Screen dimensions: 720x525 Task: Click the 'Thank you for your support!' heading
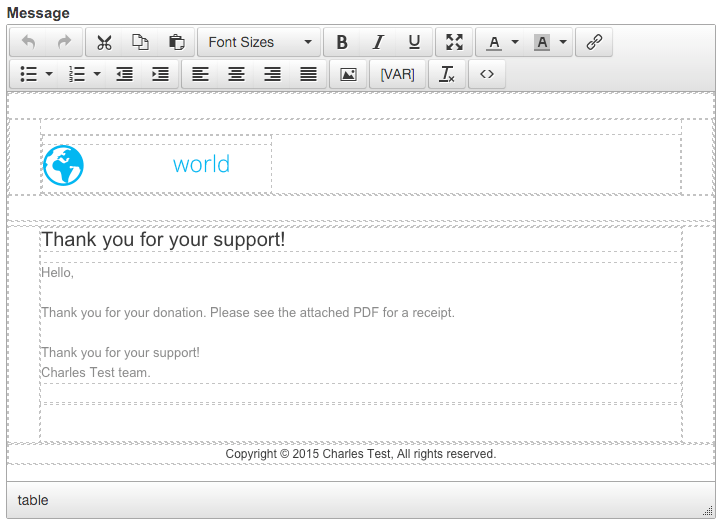[x=163, y=239]
